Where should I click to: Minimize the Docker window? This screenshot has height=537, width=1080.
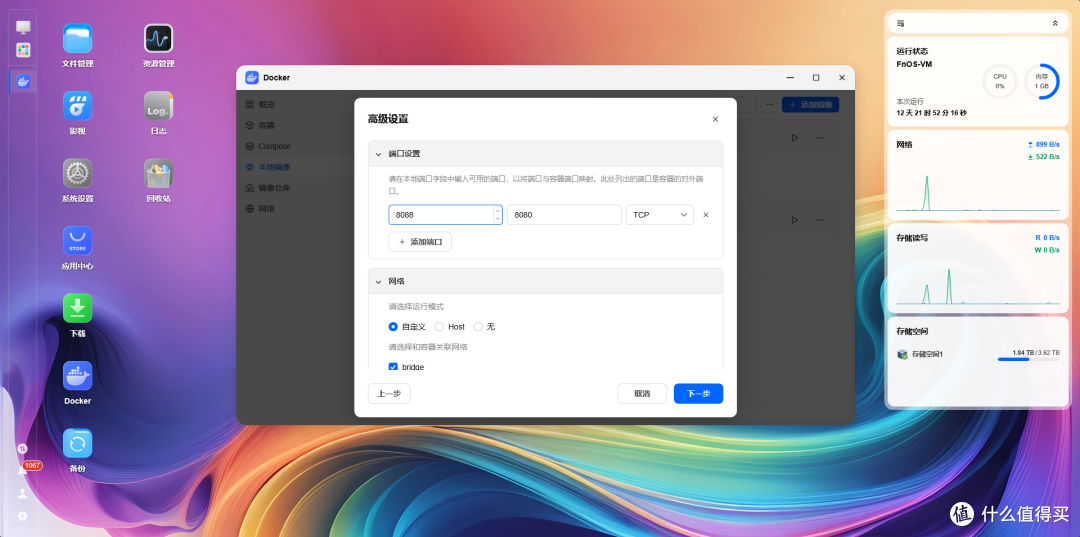pos(790,78)
